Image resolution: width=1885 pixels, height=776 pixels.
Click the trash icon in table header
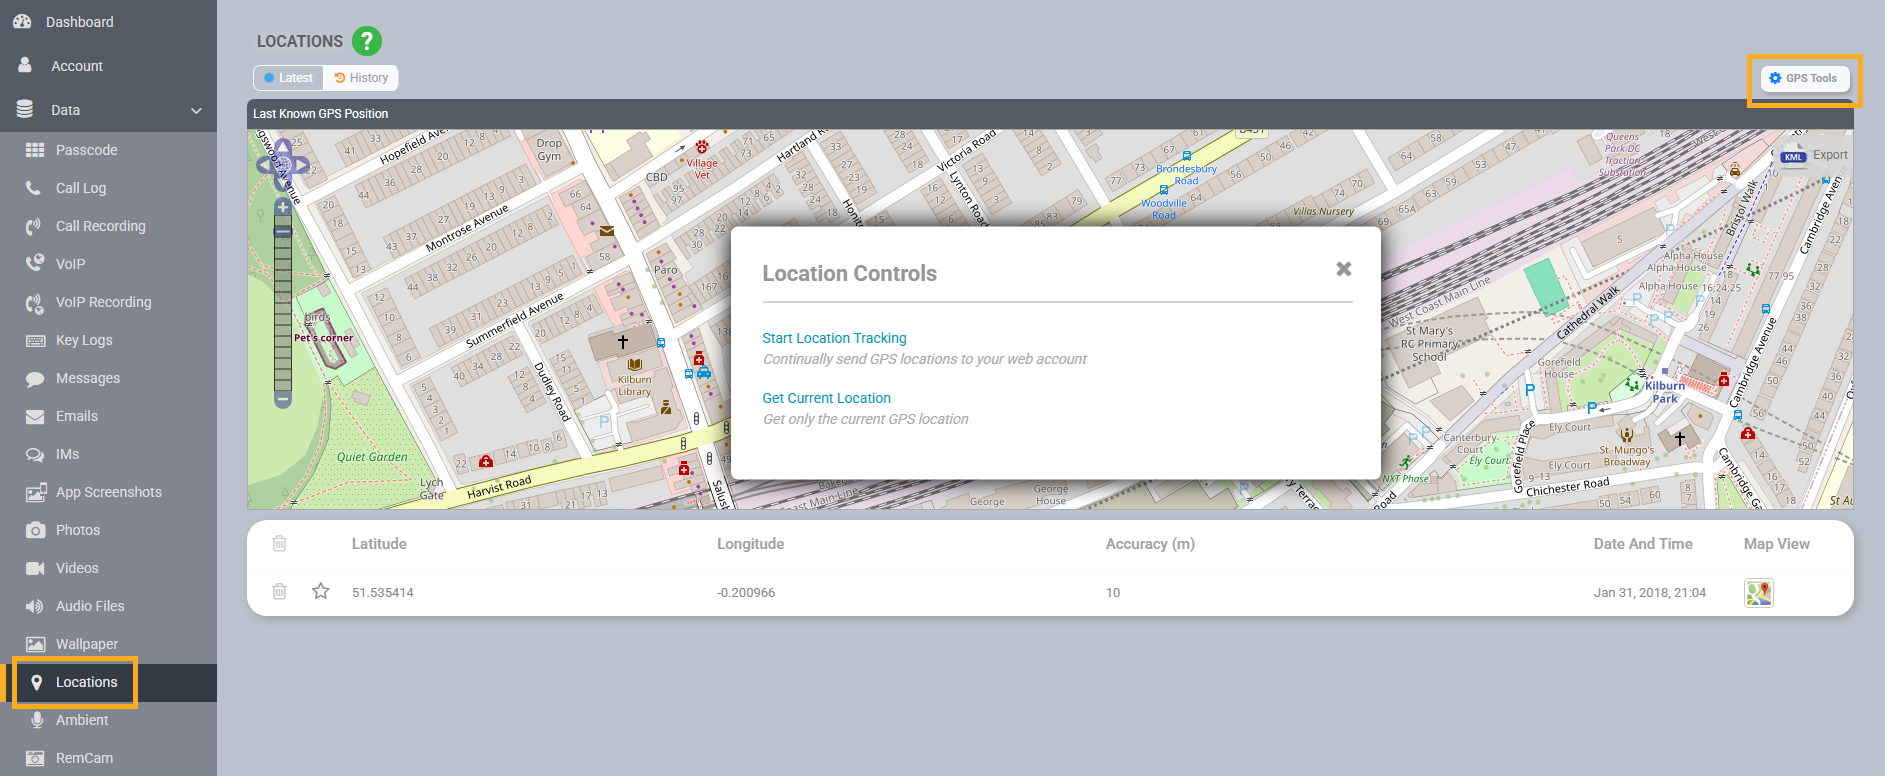click(280, 543)
